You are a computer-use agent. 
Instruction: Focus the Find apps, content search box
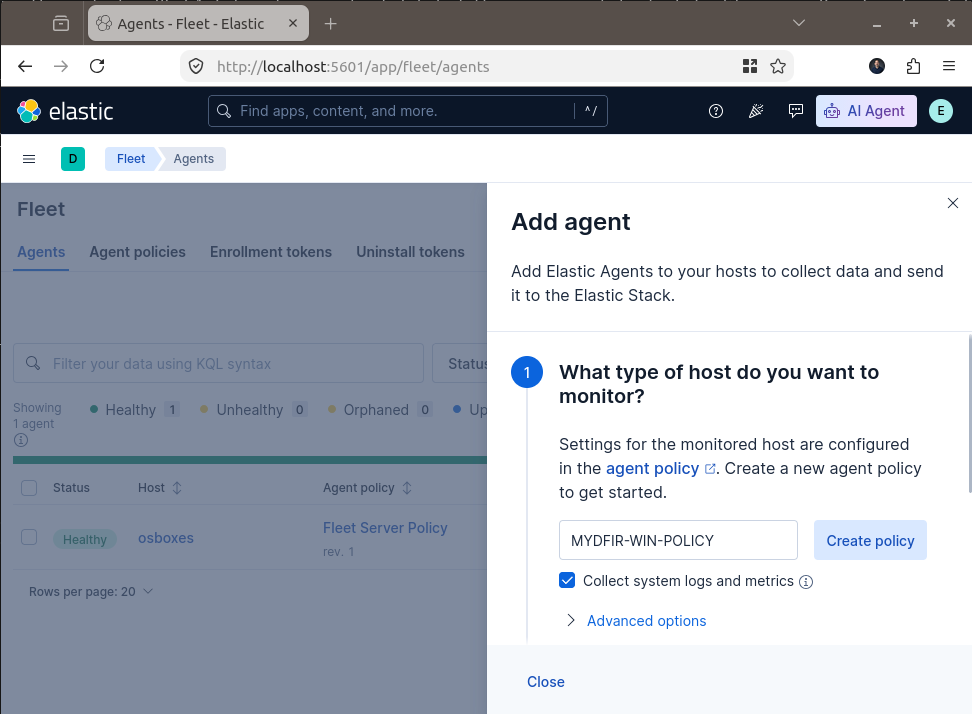pyautogui.click(x=407, y=111)
